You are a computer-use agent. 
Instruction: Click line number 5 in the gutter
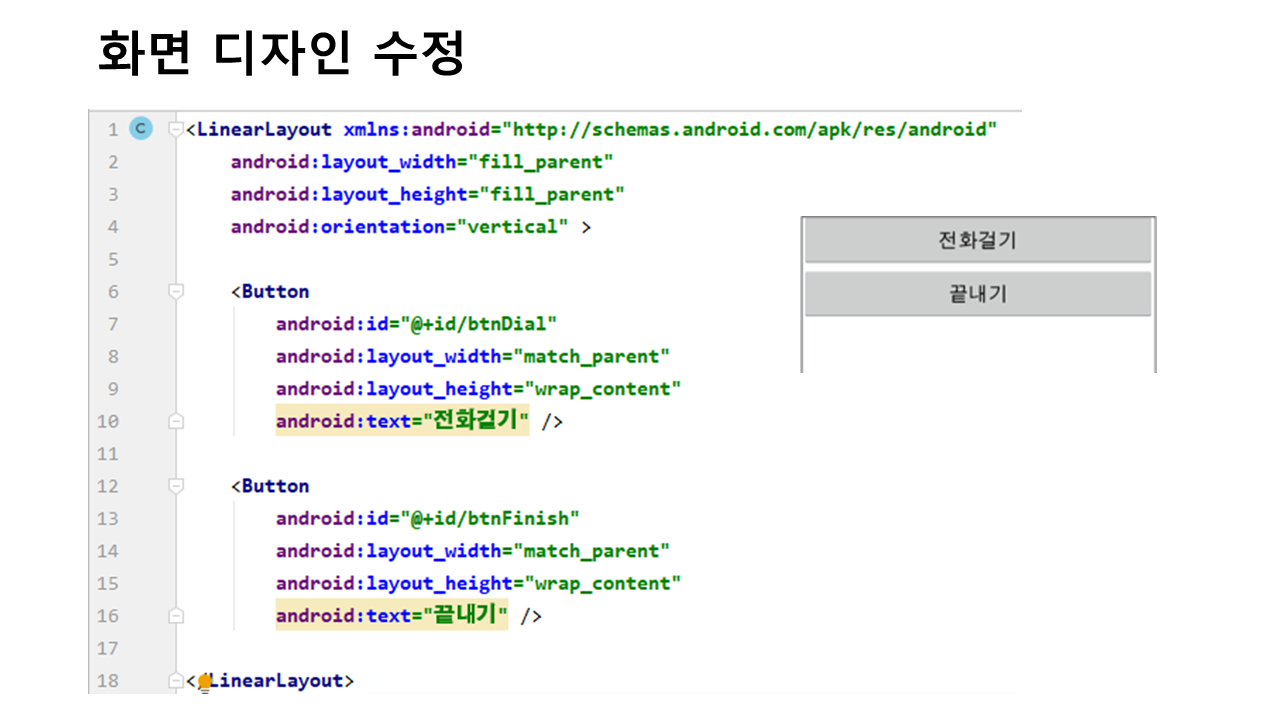(x=112, y=259)
